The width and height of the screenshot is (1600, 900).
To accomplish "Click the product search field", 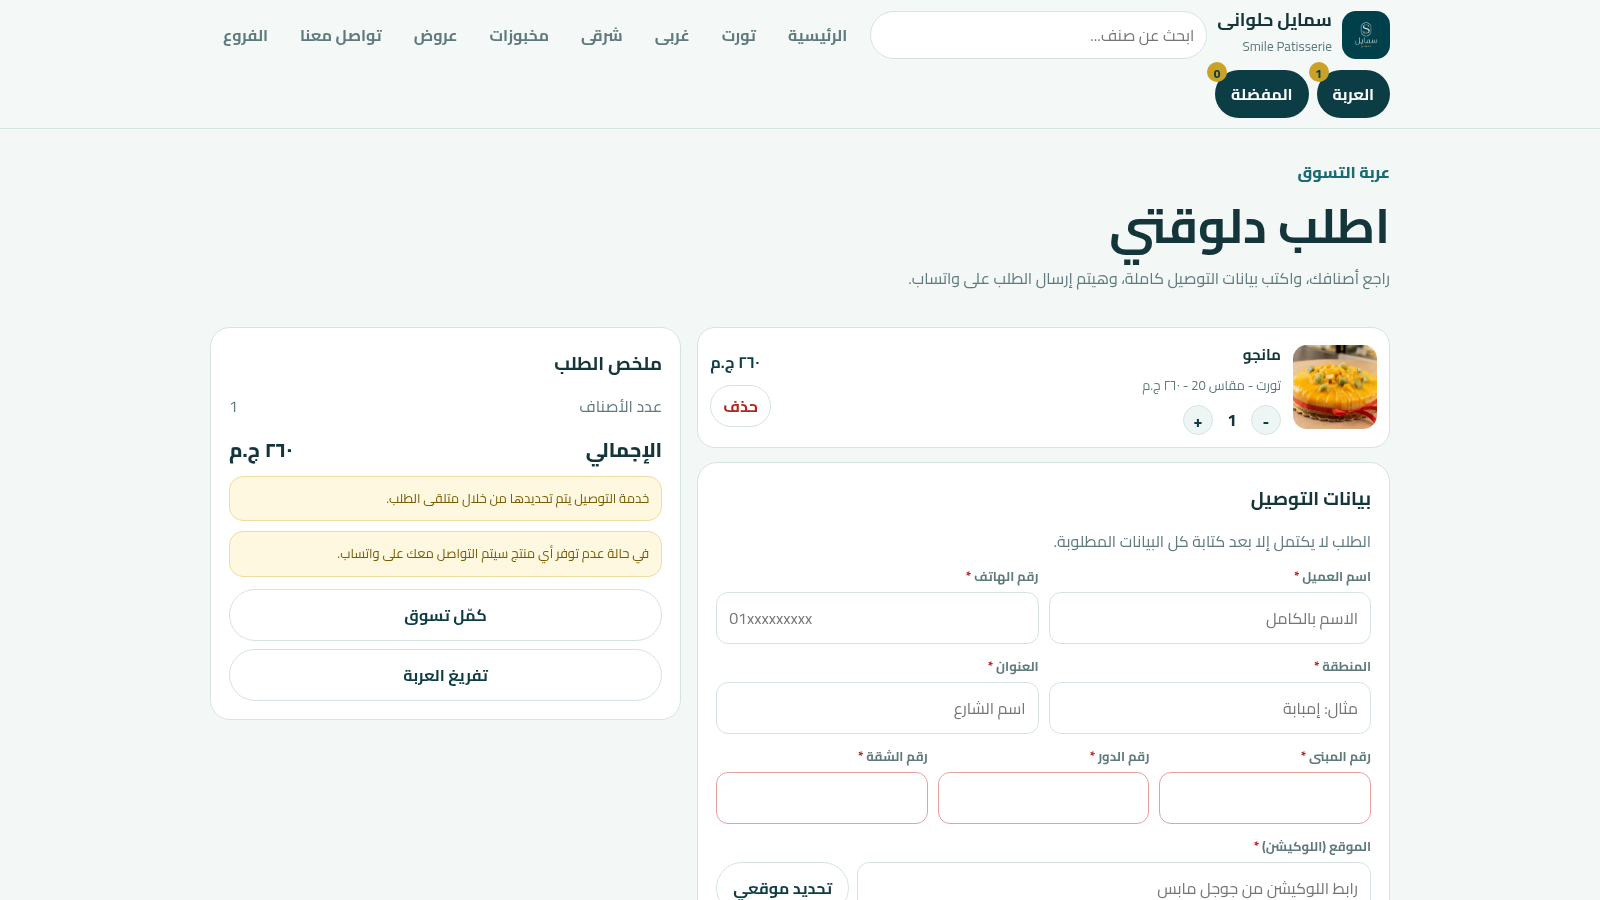I will click(x=1038, y=35).
